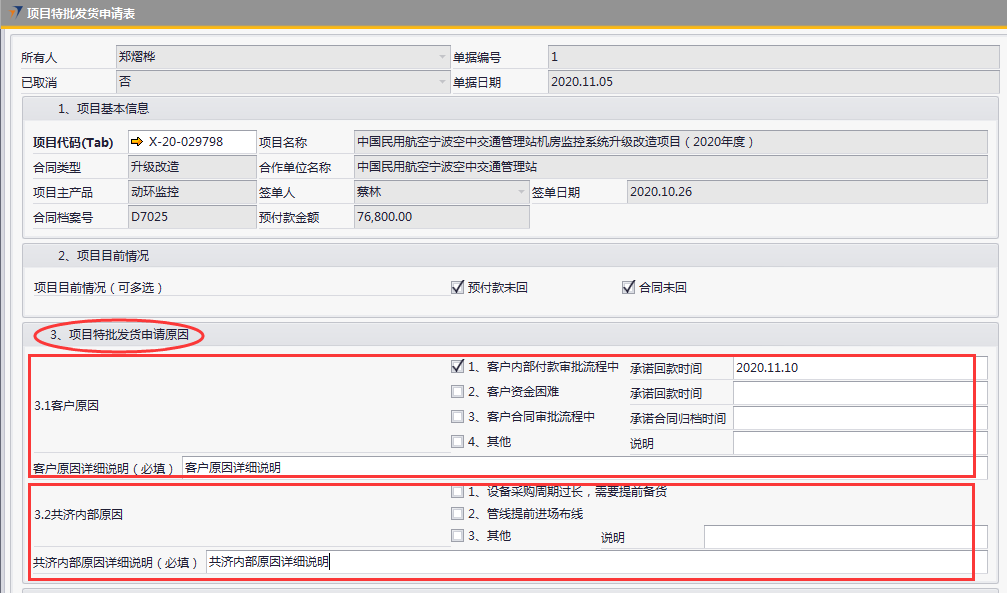Focus the 客户原因详细说明 text field
The width and height of the screenshot is (1007, 593).
[x=576, y=468]
